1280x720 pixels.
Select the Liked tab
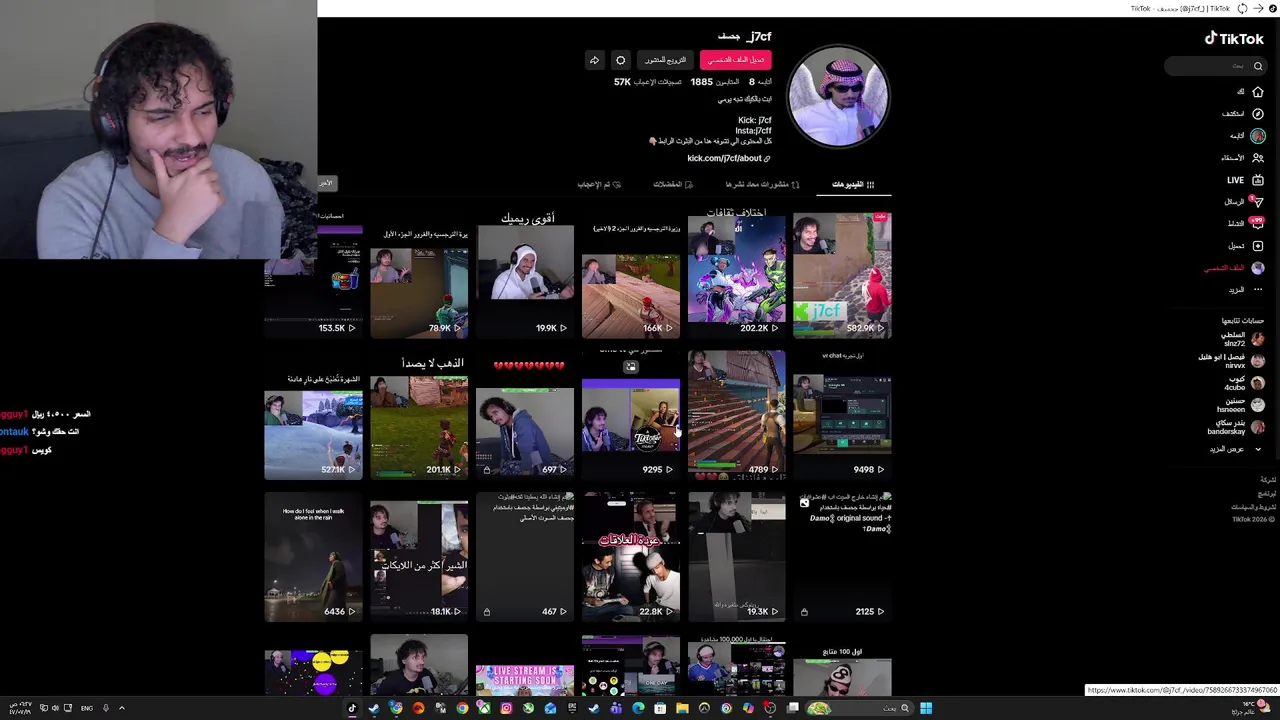599,185
